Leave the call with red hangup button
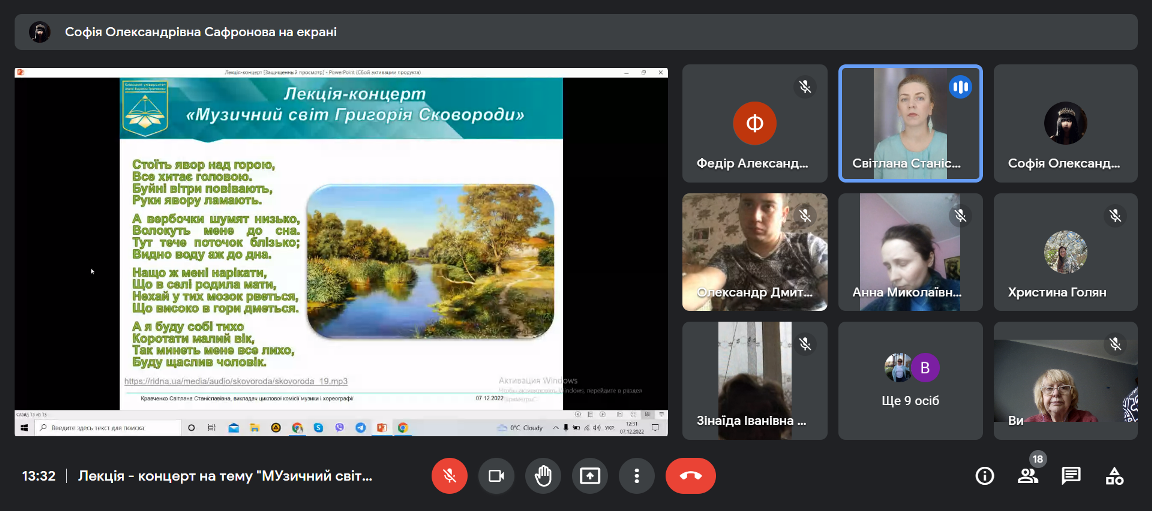The height and width of the screenshot is (511, 1152). pos(690,476)
